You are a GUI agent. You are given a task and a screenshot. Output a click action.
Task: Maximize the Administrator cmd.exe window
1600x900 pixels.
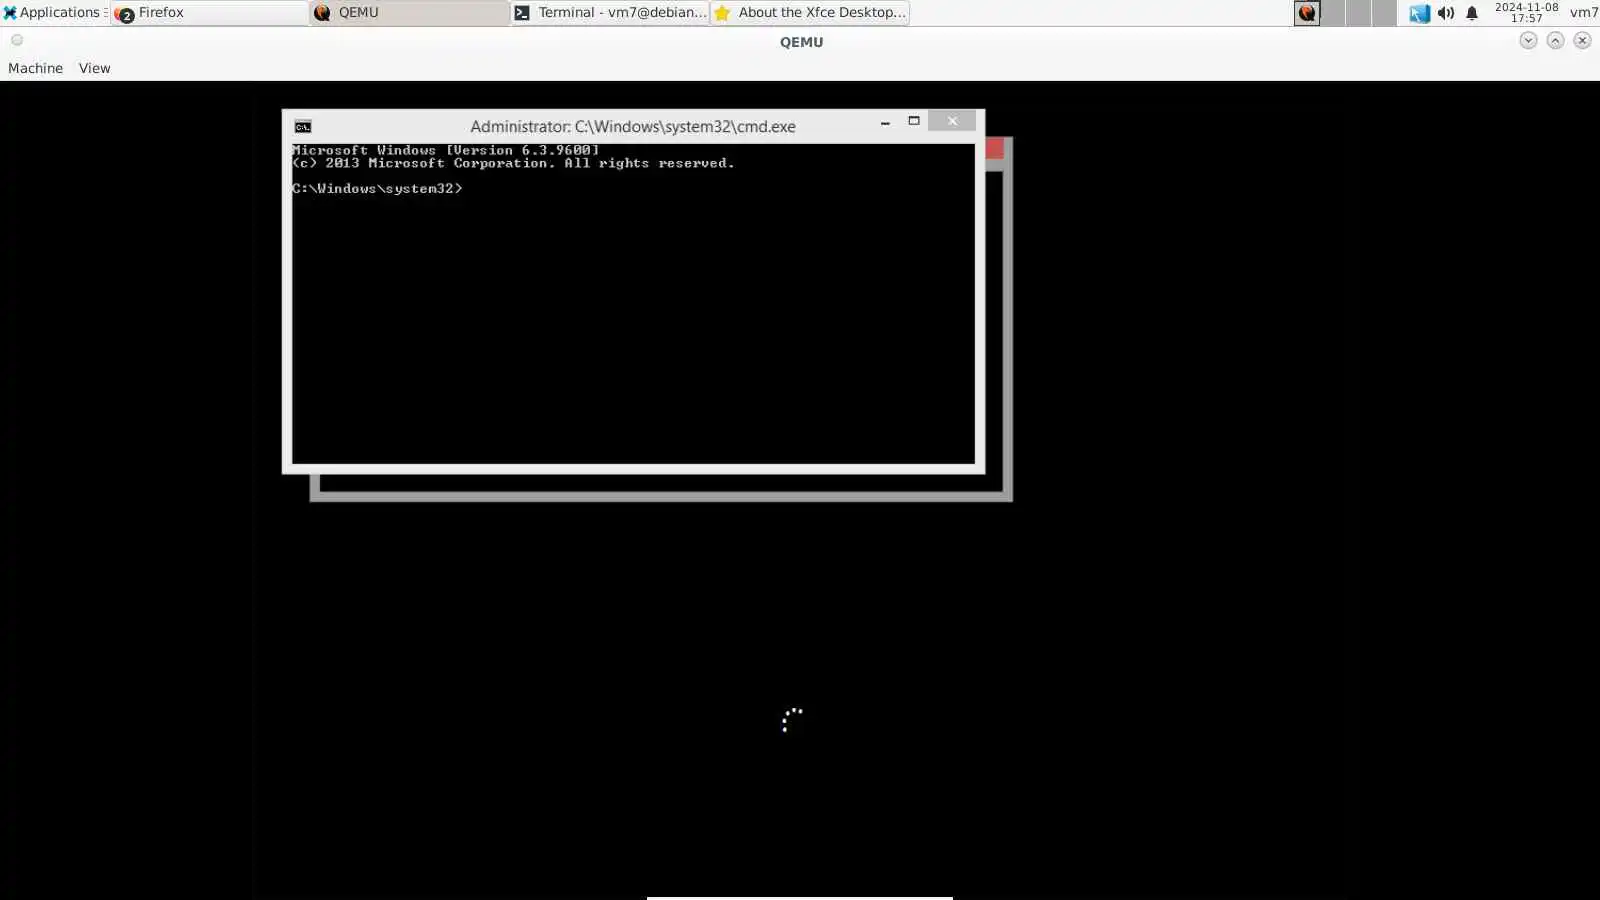(x=913, y=121)
